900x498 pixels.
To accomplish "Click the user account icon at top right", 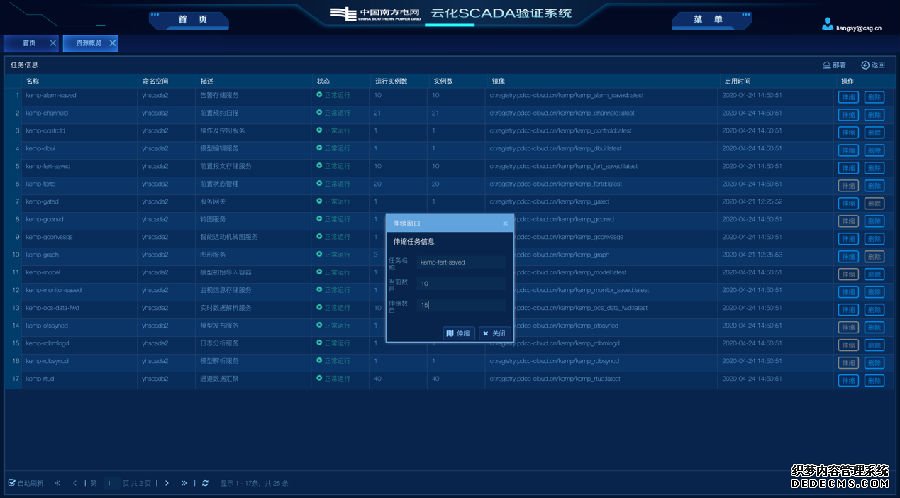I will coord(827,24).
